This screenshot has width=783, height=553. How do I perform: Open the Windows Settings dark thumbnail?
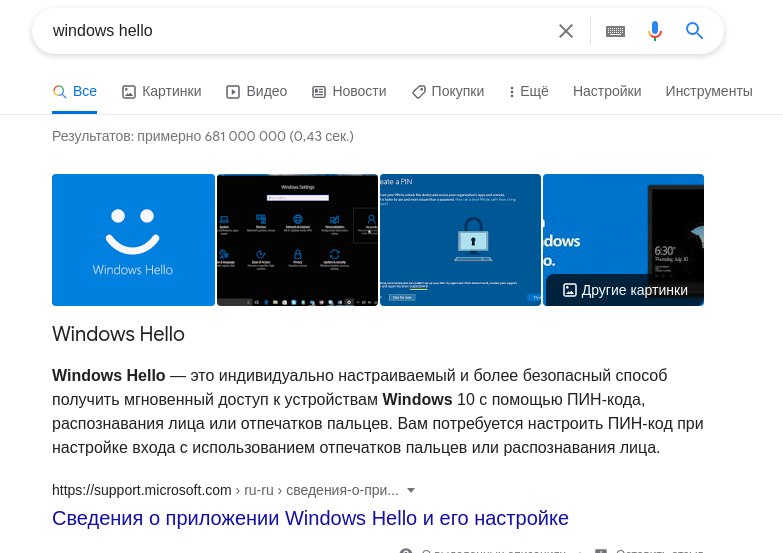pos(297,240)
